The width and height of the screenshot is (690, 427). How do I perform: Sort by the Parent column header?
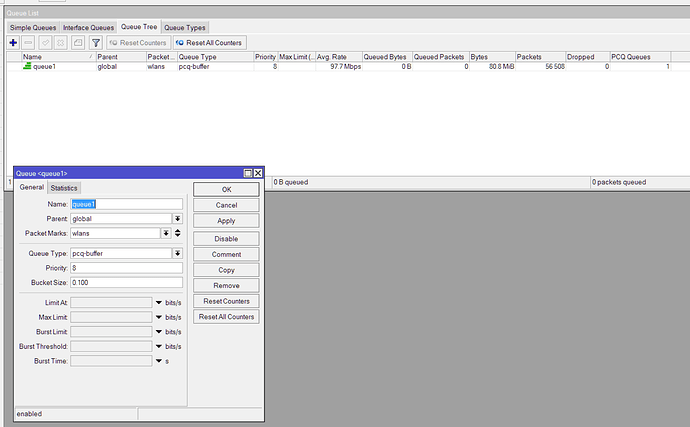[x=121, y=57]
